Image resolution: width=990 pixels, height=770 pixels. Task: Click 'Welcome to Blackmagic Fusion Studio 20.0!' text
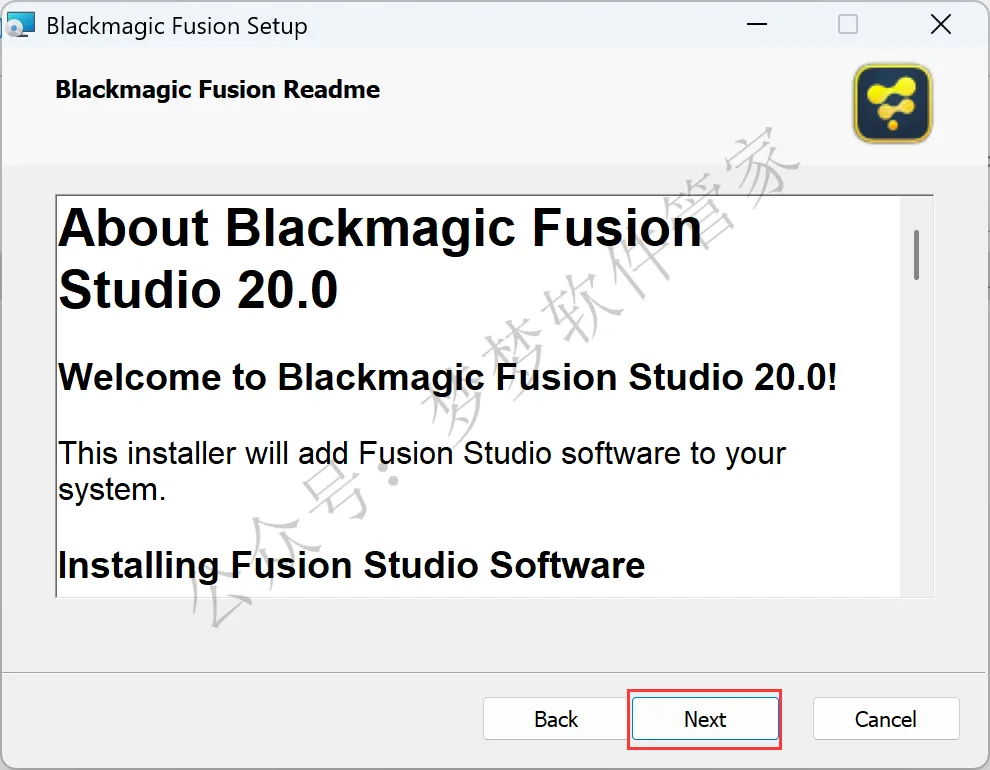(448, 377)
